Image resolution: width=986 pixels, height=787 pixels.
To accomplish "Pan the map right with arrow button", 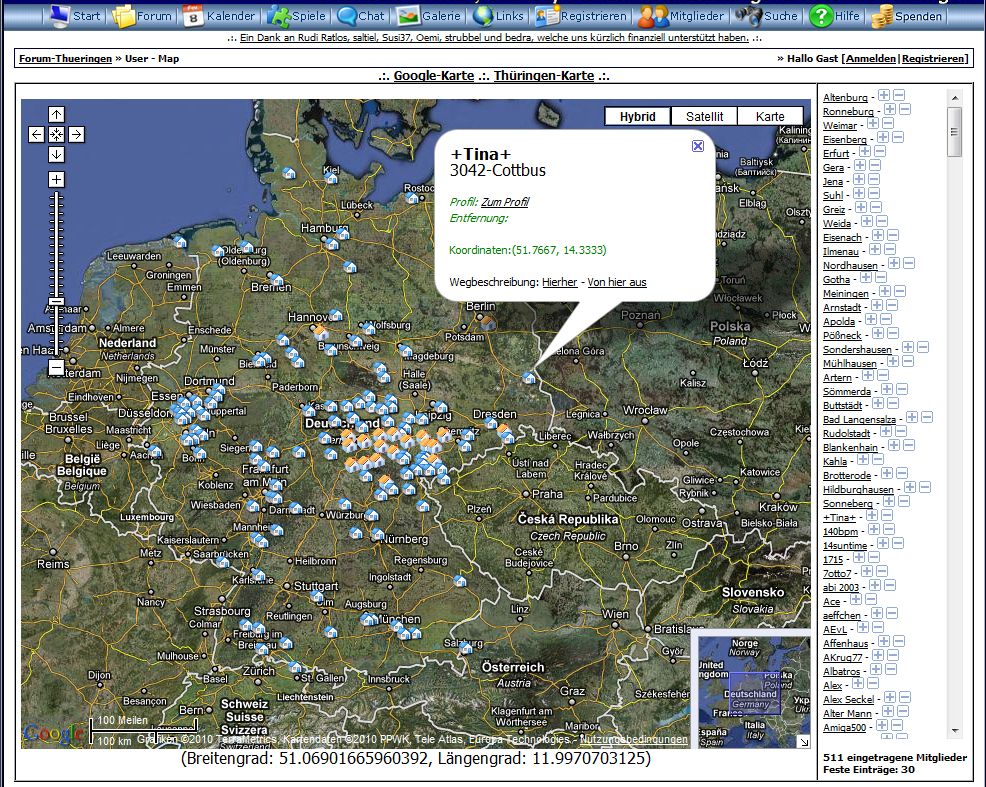I will pos(77,134).
